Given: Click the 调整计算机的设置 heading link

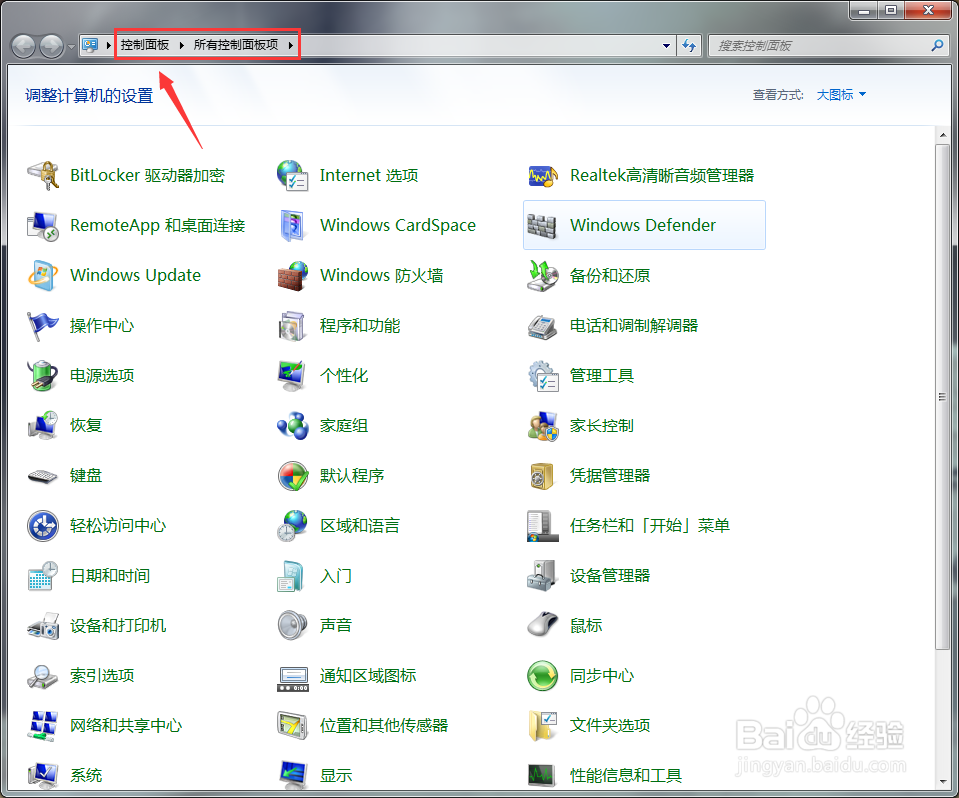Looking at the screenshot, I should [x=85, y=96].
